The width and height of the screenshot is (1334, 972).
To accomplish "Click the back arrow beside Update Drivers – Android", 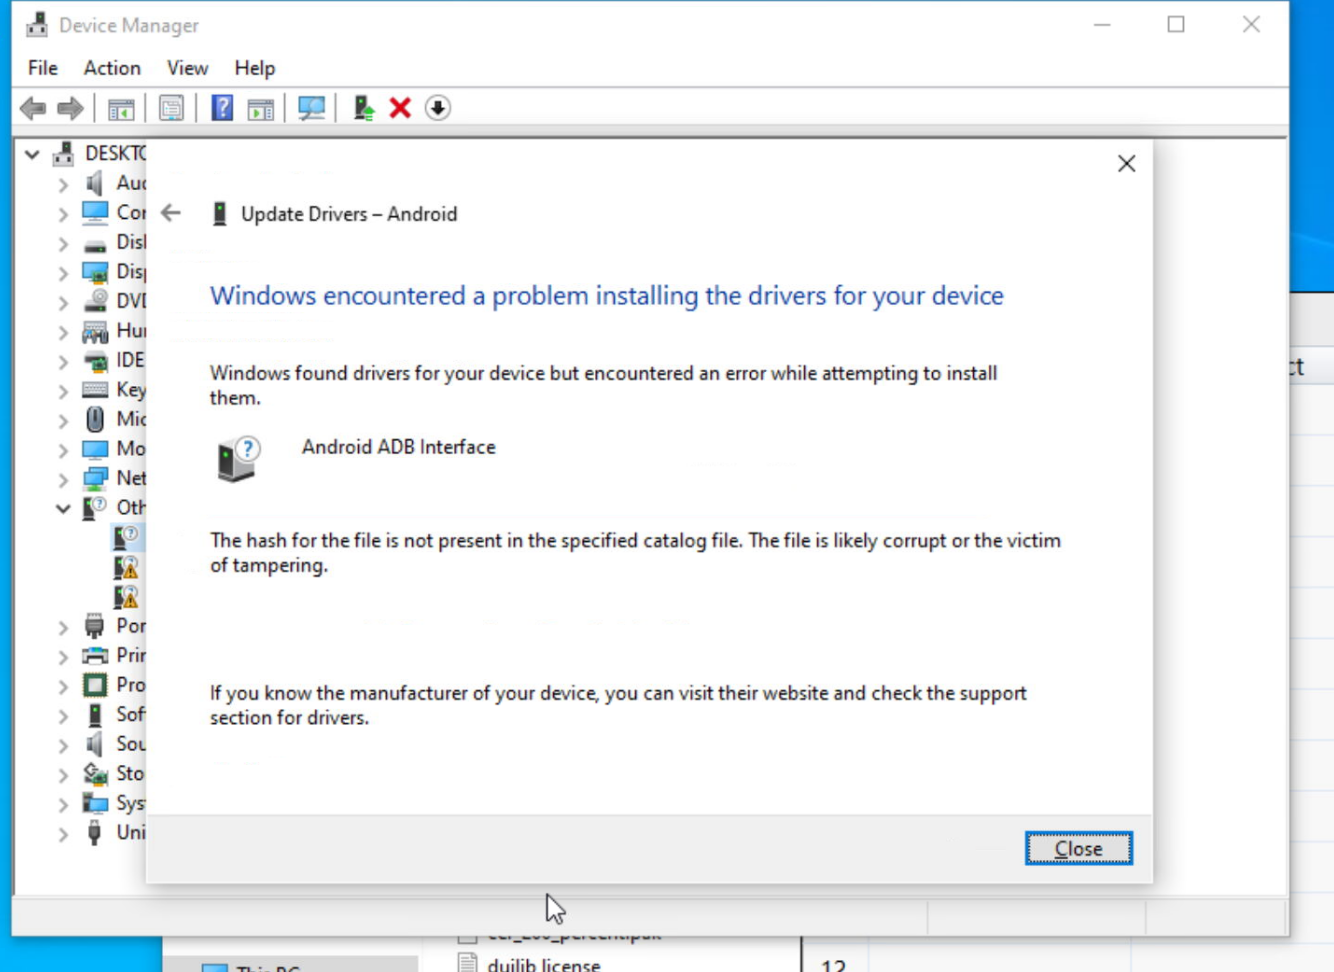I will tap(171, 213).
